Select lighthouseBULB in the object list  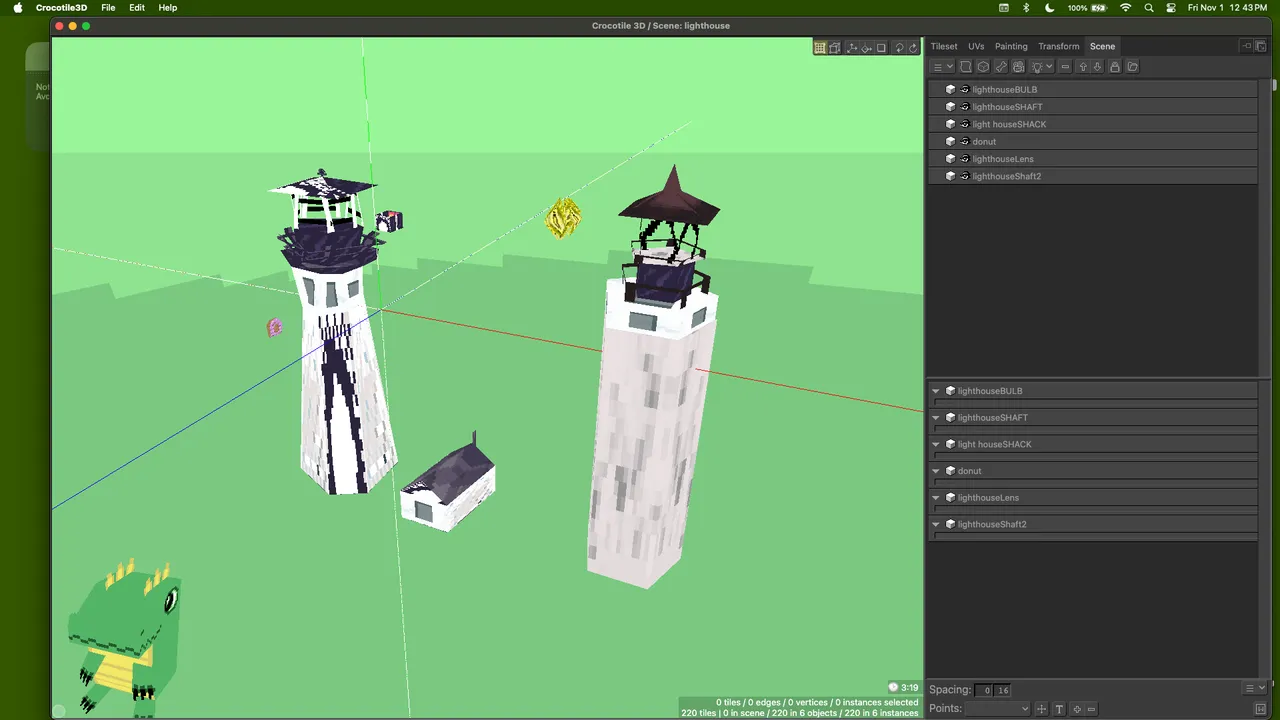(1092, 89)
